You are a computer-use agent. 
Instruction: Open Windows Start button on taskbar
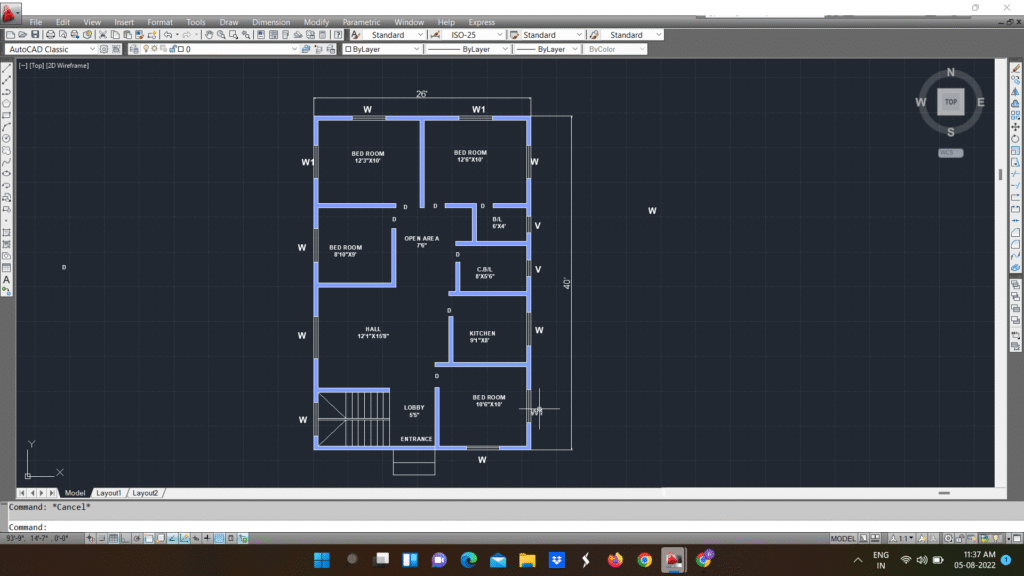[322, 560]
